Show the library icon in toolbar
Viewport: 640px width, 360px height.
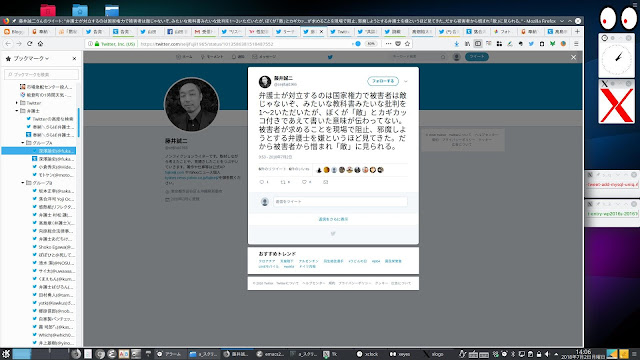point(467,44)
